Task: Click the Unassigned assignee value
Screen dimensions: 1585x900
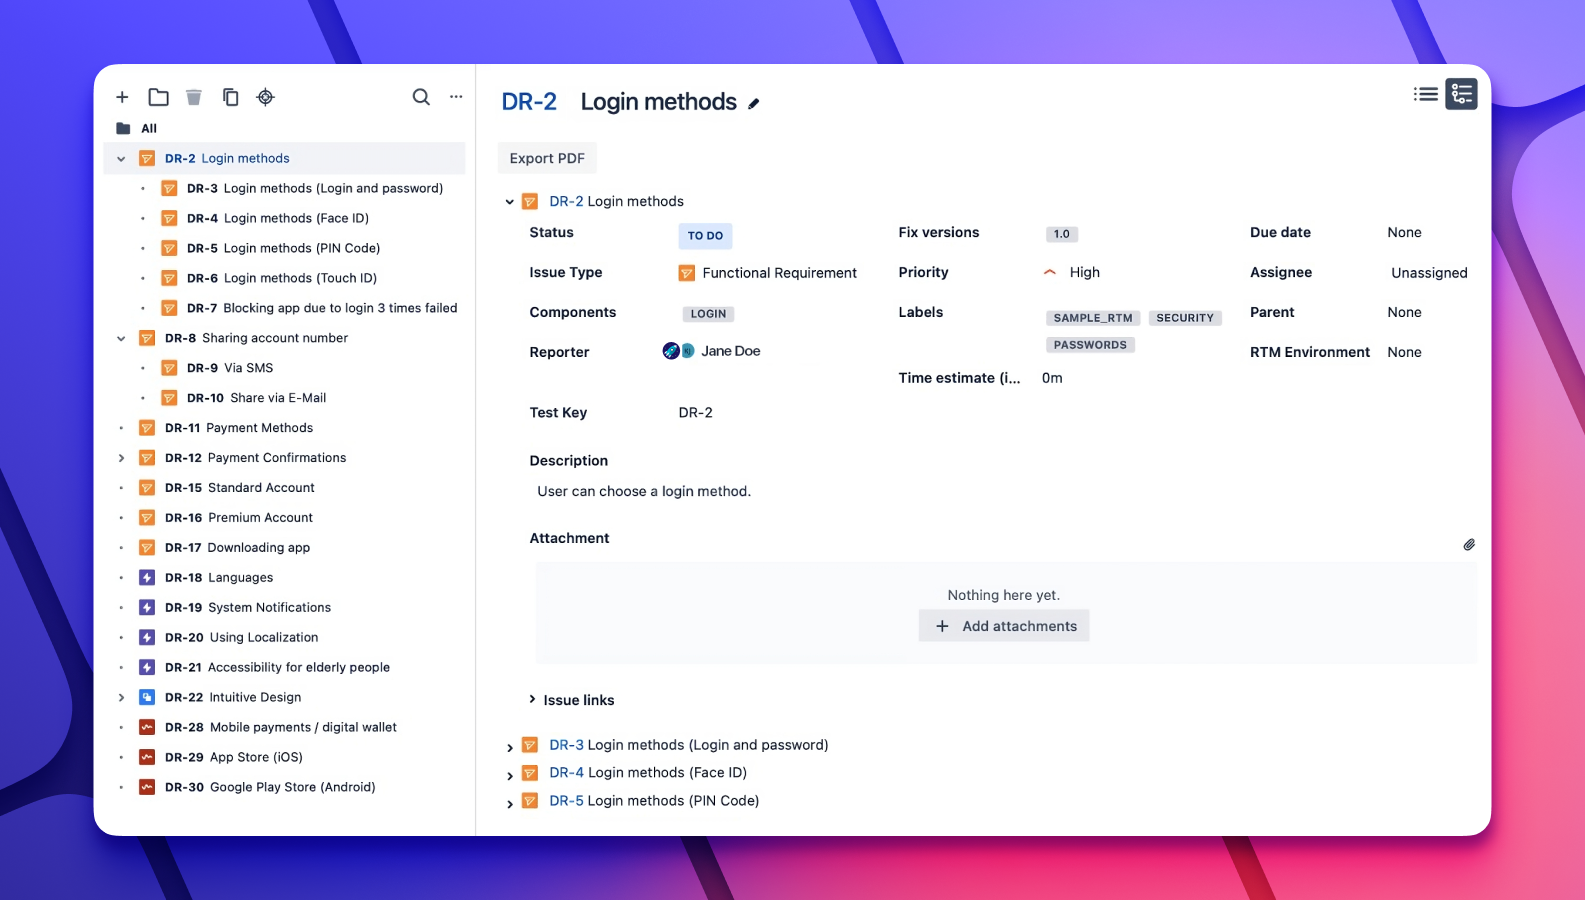Action: coord(1429,273)
